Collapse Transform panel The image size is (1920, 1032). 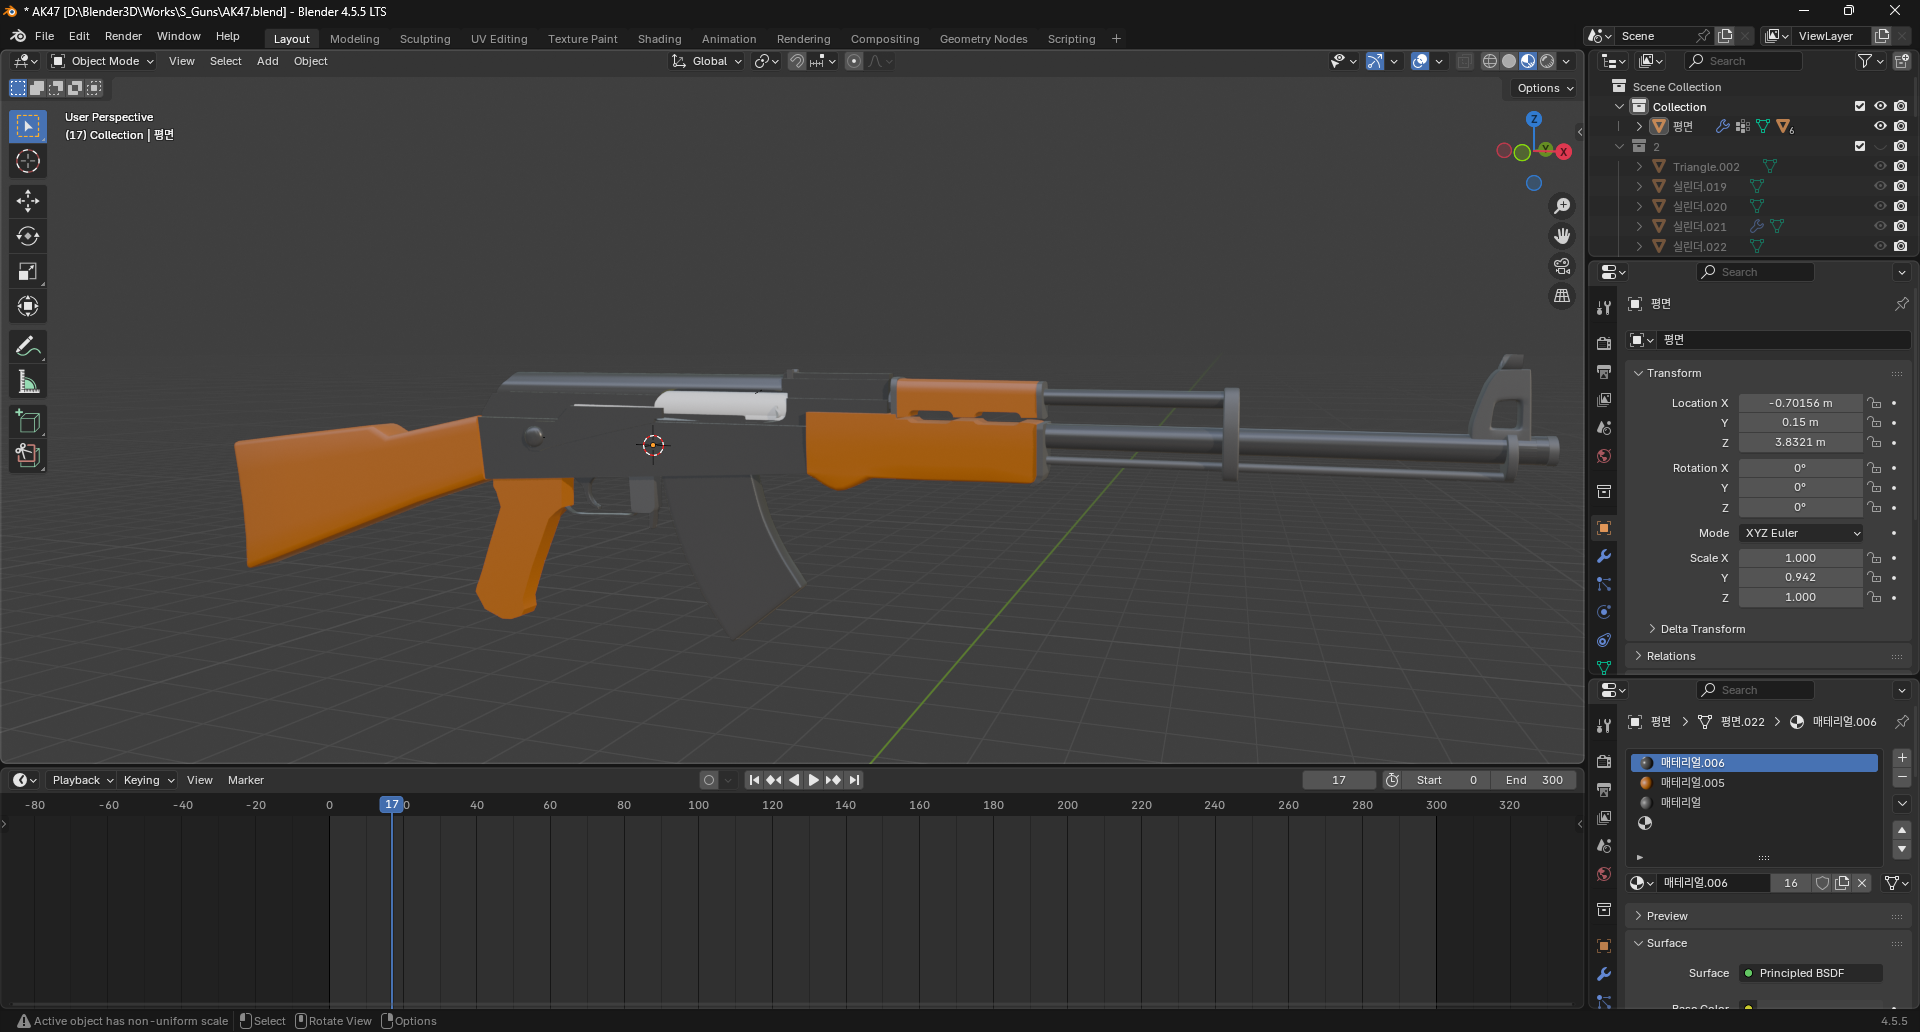1673,373
